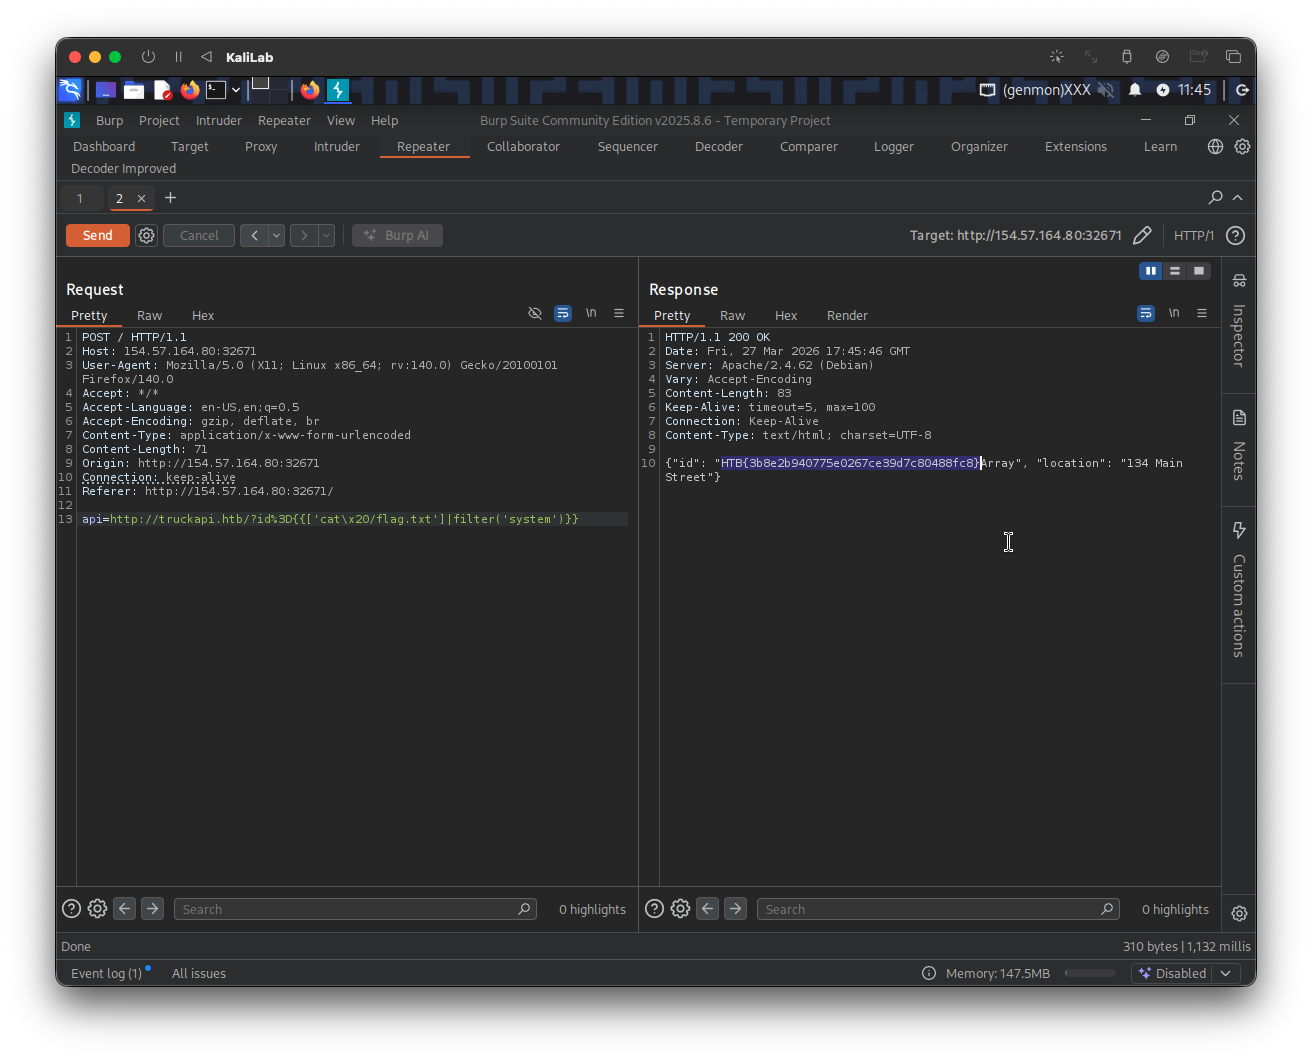Open the Request panel hamburger menu

[x=619, y=314]
